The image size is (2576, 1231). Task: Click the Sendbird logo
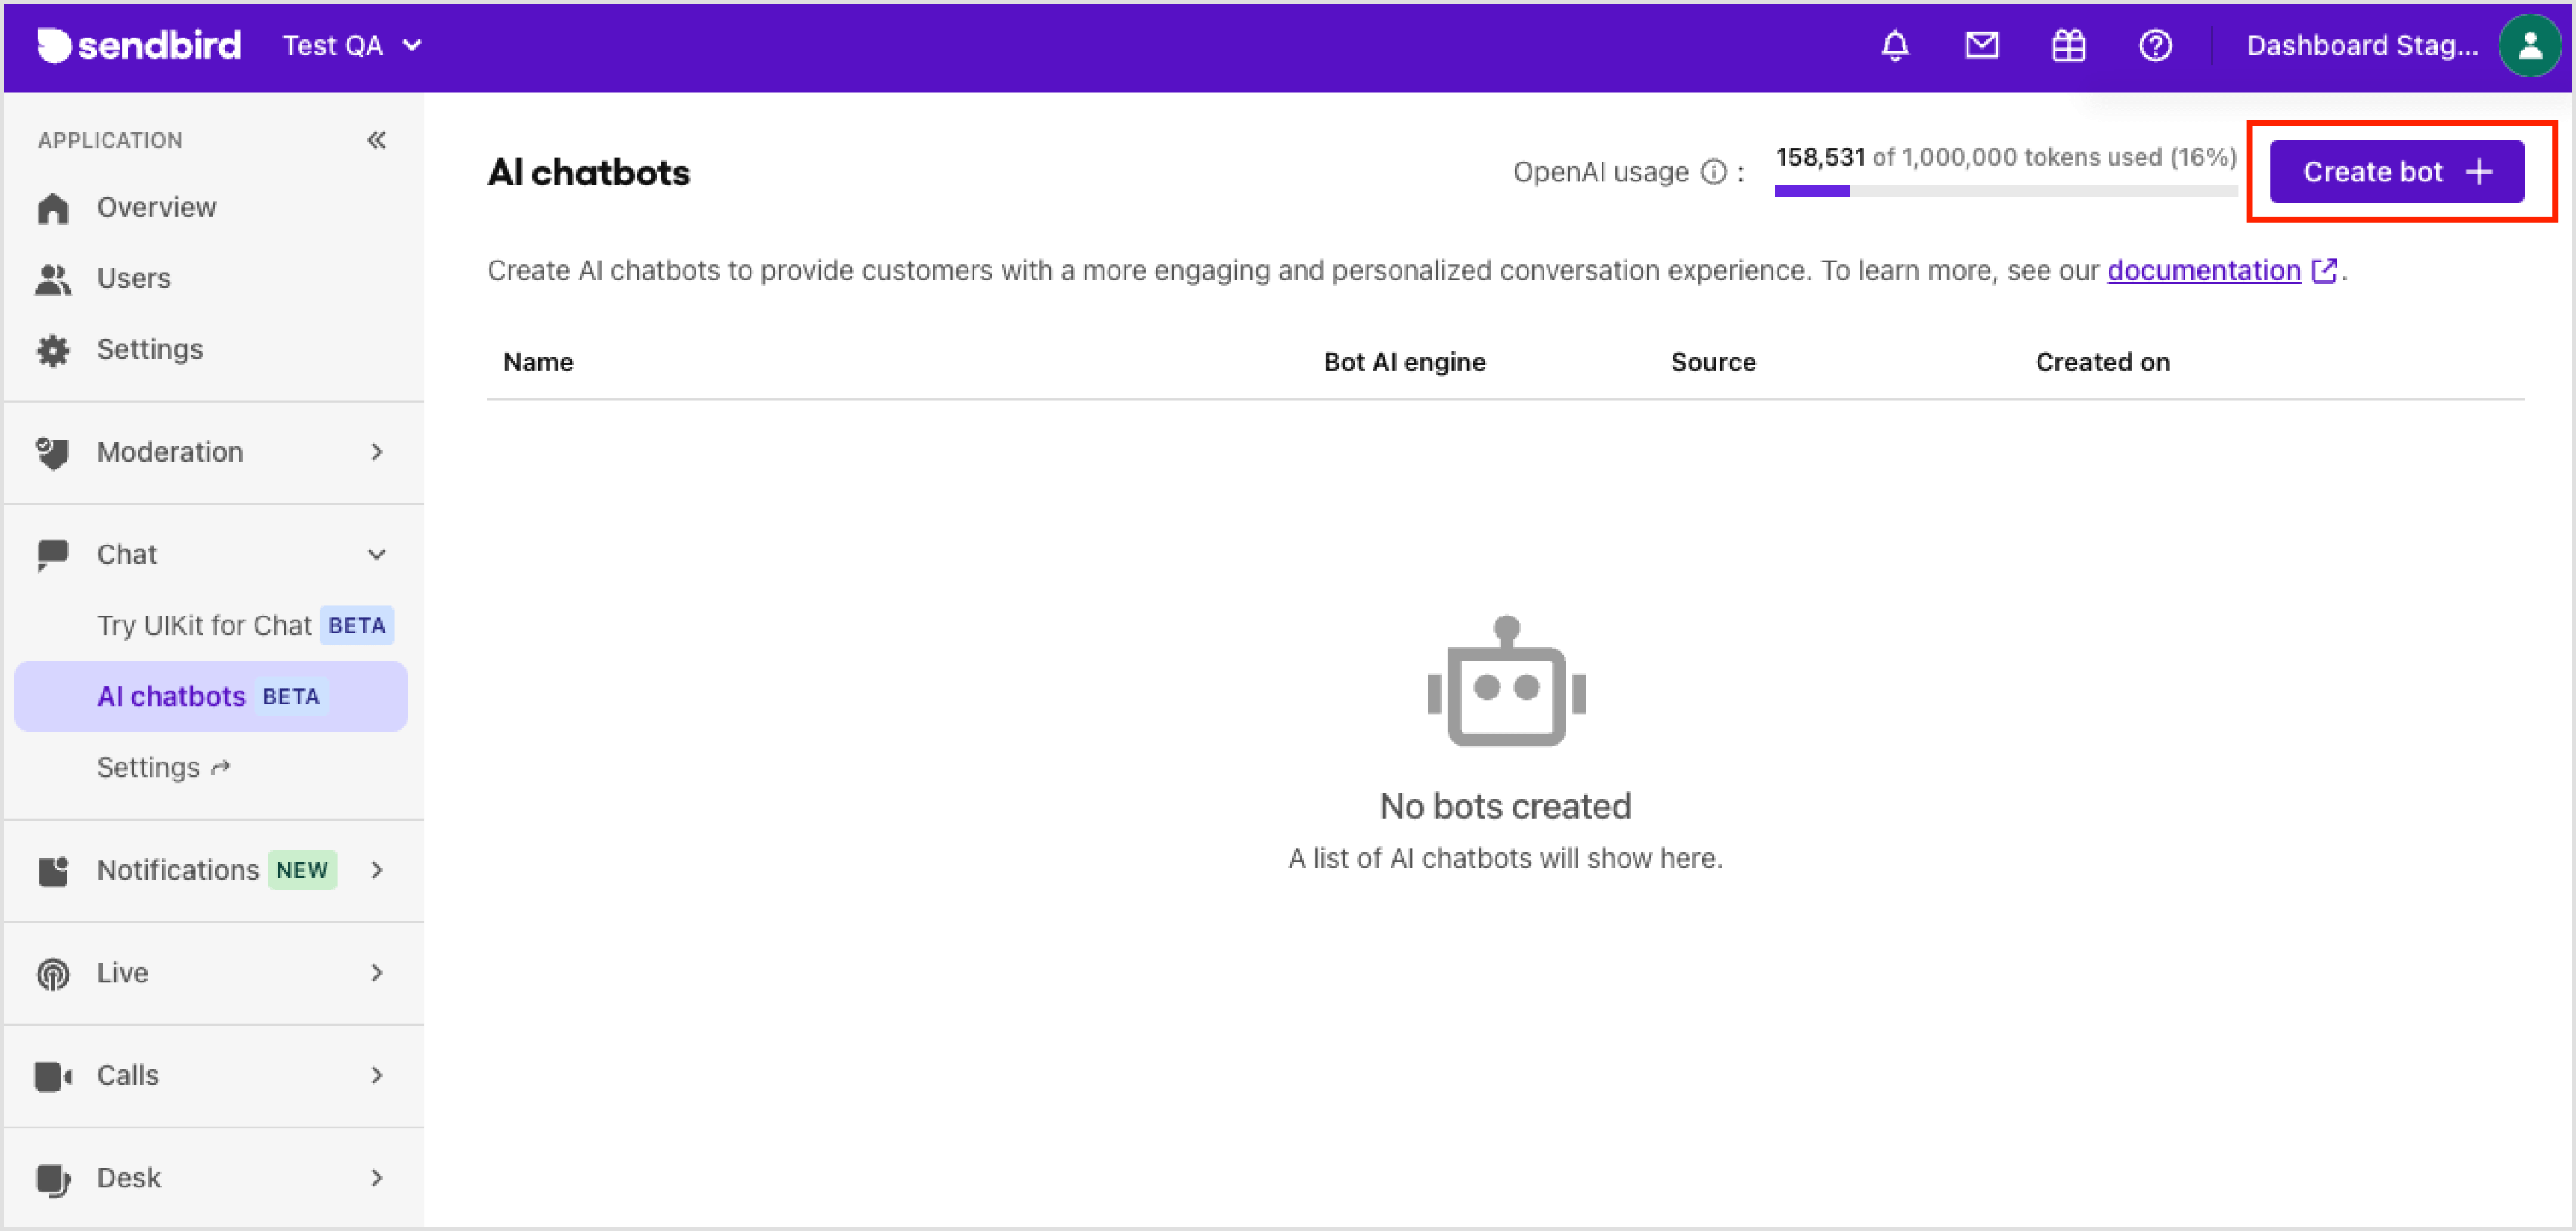pyautogui.click(x=139, y=46)
